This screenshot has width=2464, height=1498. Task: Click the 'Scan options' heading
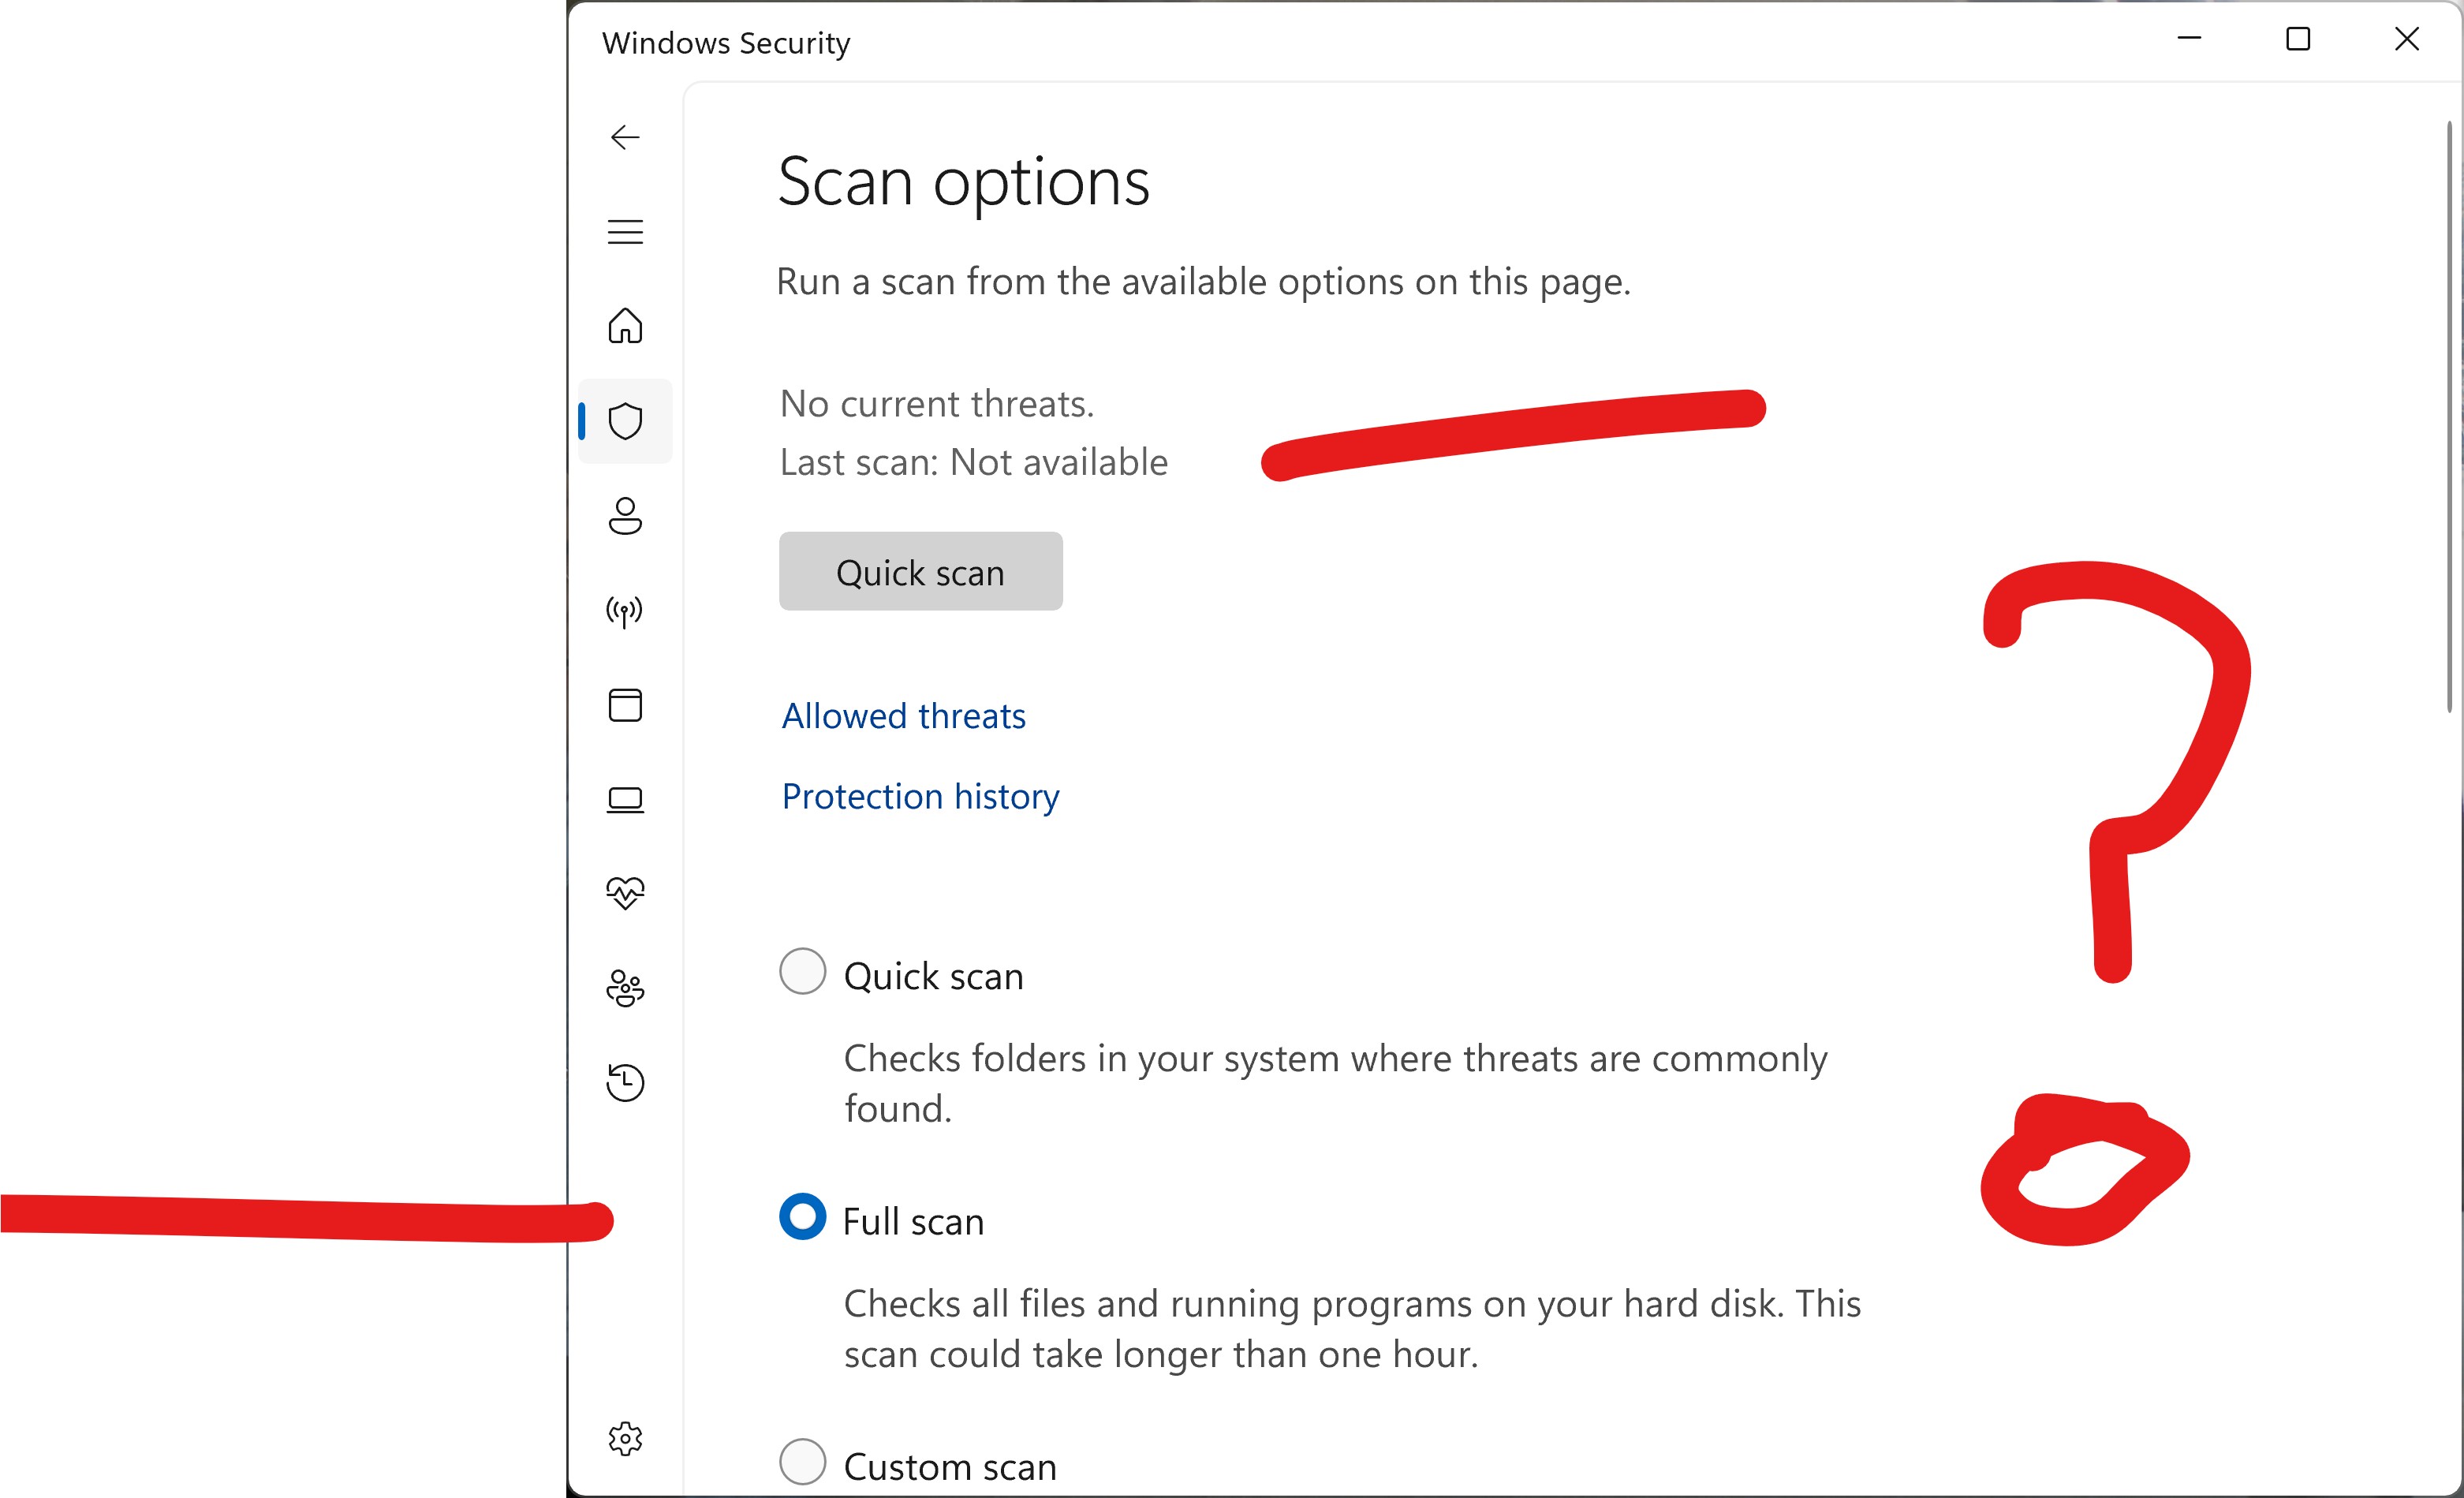[964, 183]
